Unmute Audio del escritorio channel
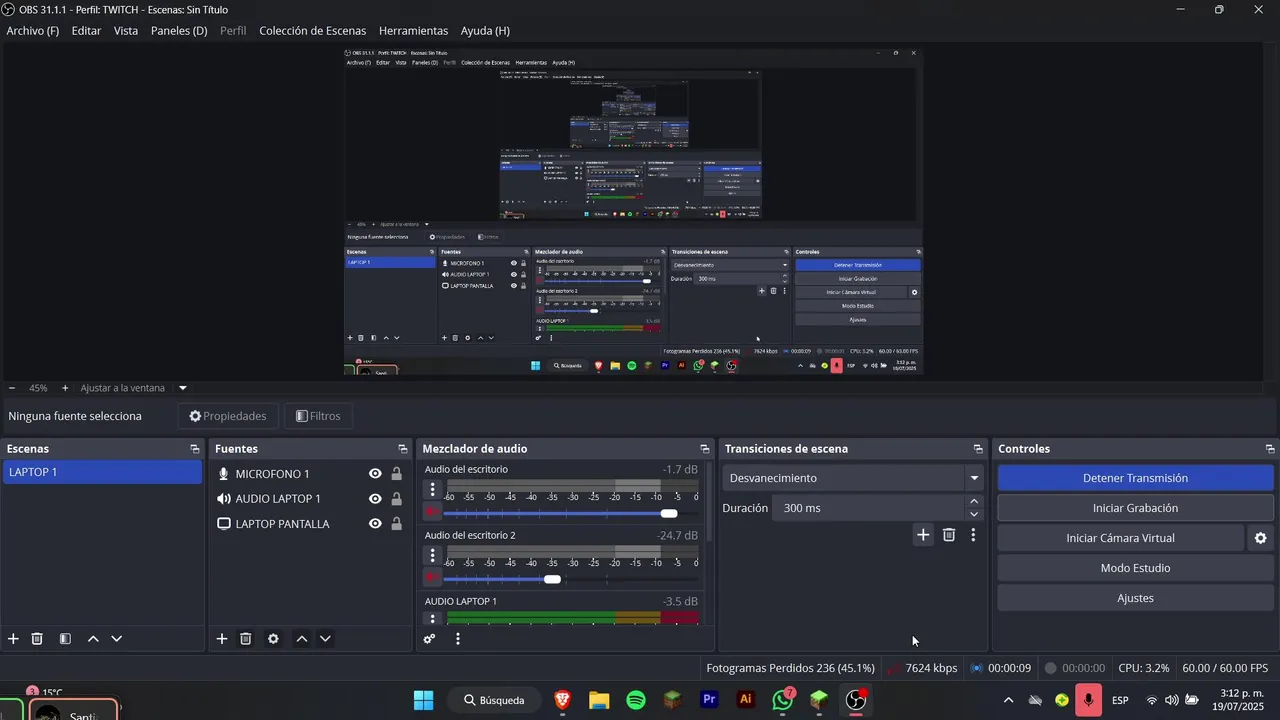Image resolution: width=1280 pixels, height=720 pixels. coord(432,512)
